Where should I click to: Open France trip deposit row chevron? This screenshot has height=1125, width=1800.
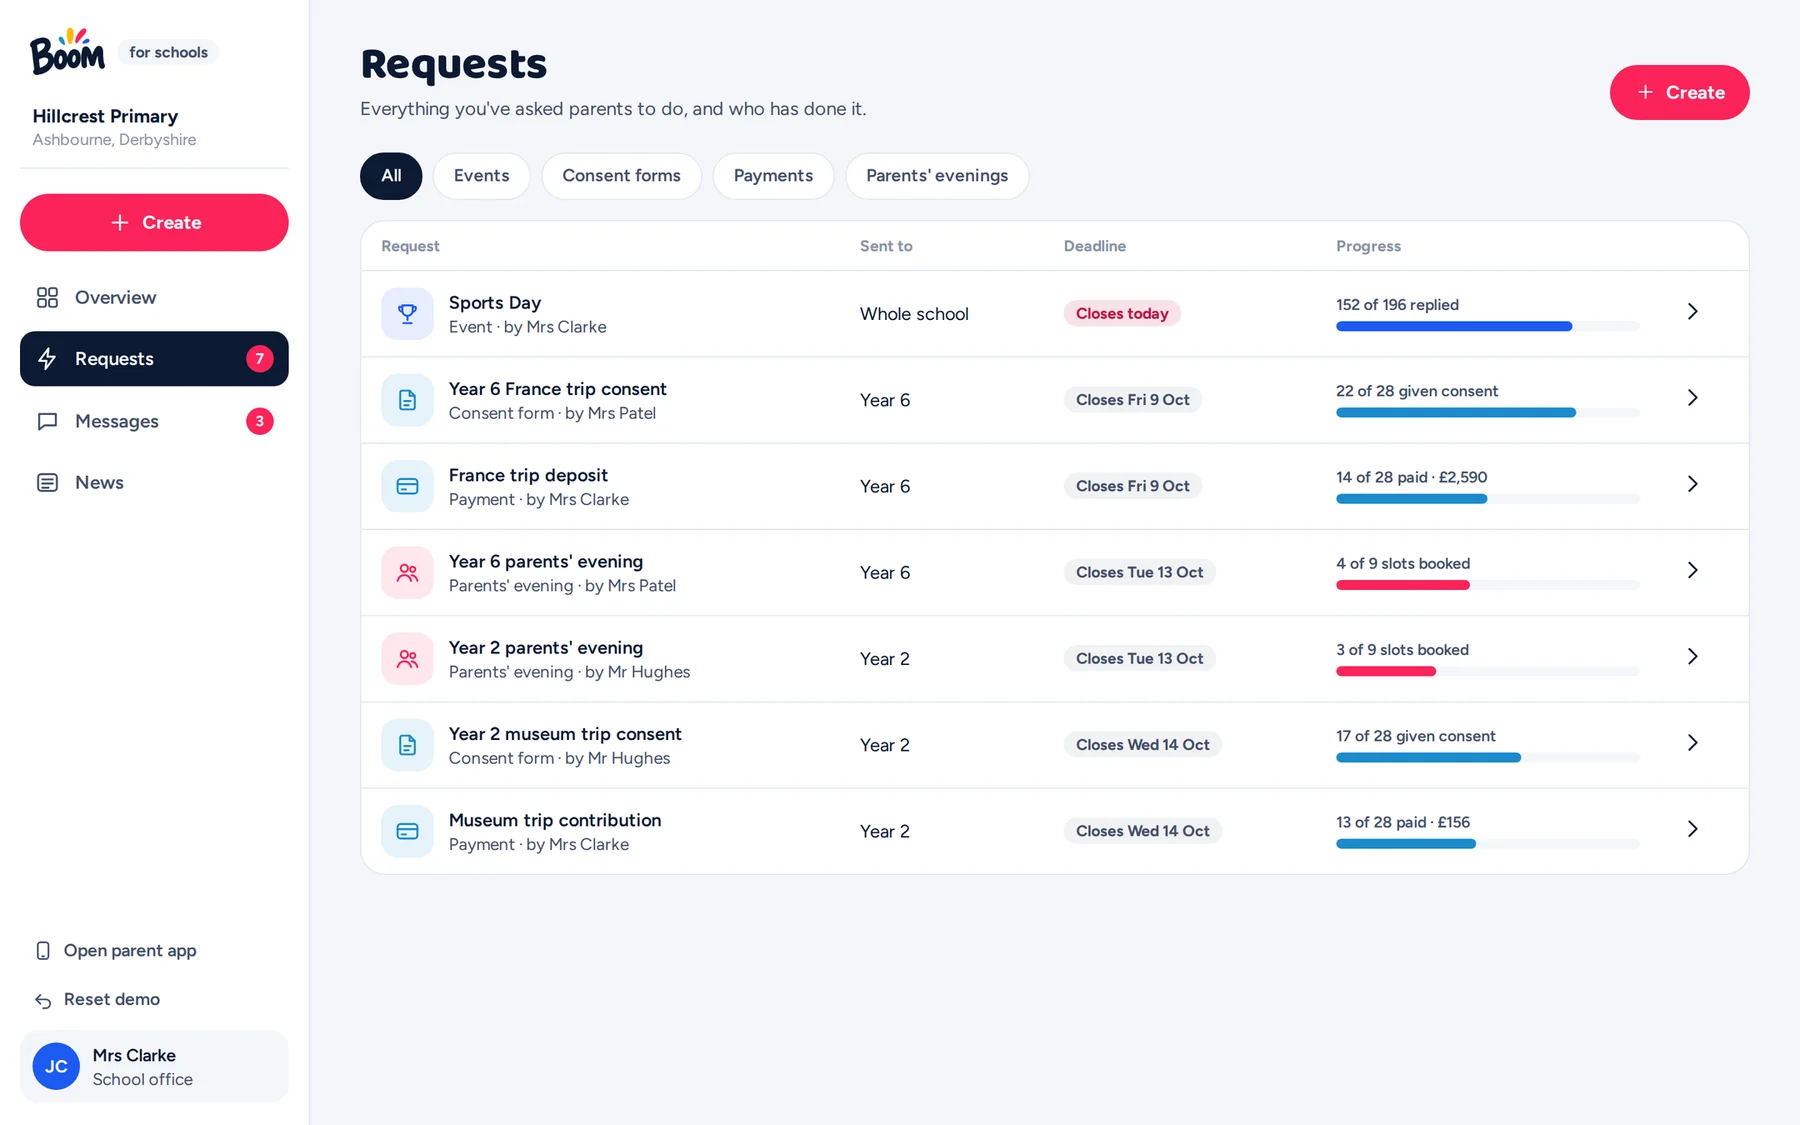(x=1692, y=483)
